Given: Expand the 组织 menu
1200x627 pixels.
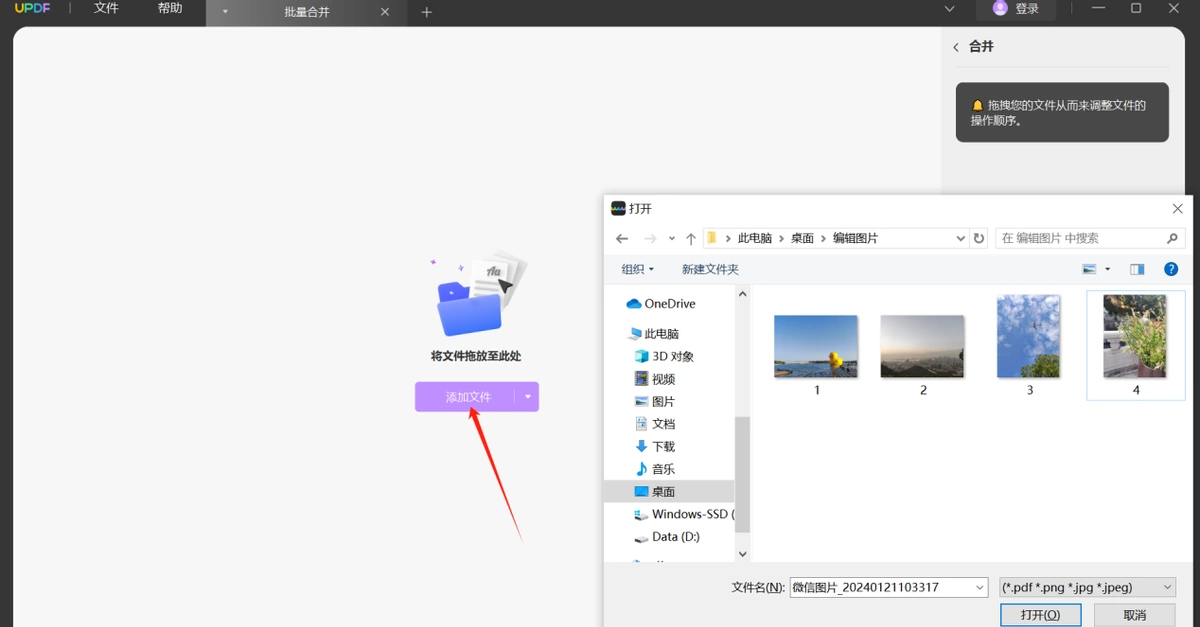Looking at the screenshot, I should (637, 269).
